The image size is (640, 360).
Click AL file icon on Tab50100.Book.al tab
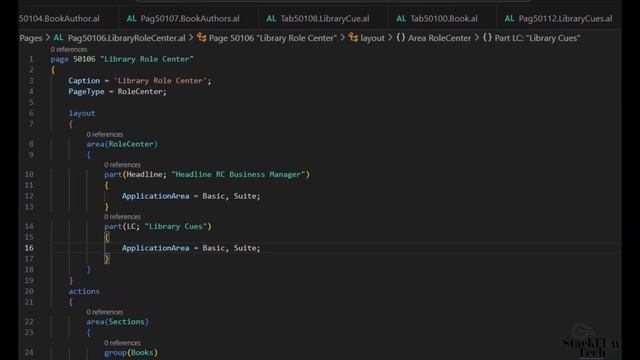click(x=401, y=19)
